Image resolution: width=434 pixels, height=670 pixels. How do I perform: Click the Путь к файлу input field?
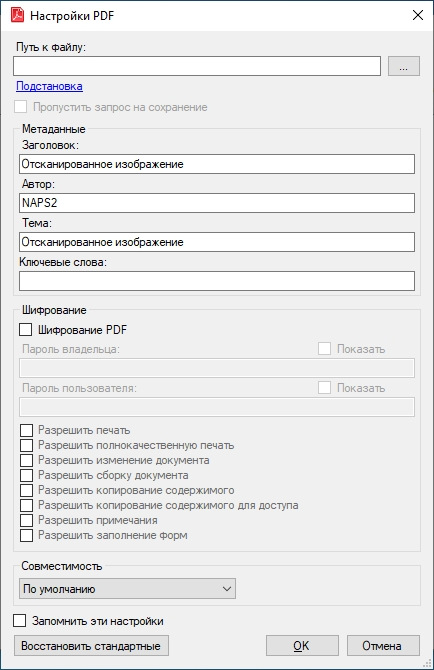point(197,66)
